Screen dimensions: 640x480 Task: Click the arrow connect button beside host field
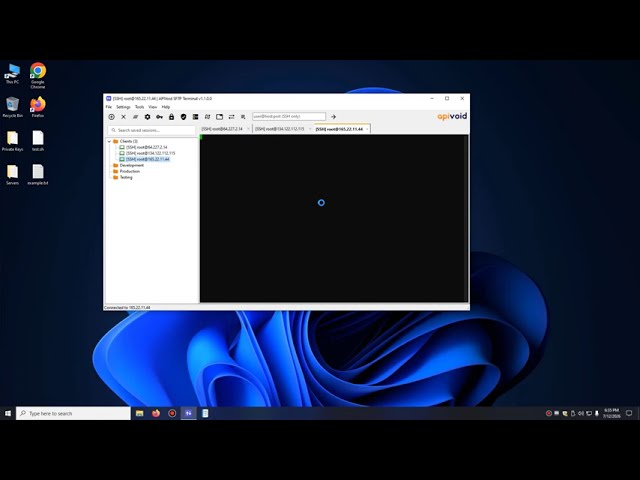[x=333, y=117]
